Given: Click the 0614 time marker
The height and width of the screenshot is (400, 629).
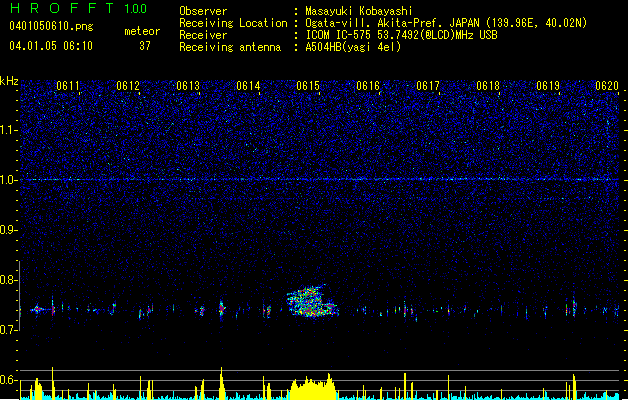Looking at the screenshot, I should click(248, 86).
